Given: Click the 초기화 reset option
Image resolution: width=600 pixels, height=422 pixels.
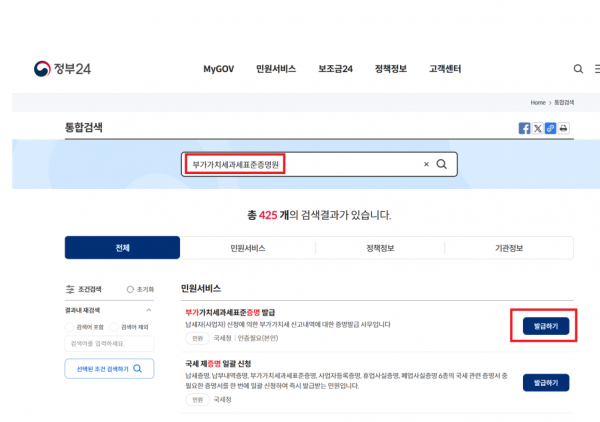Looking at the screenshot, I should click(x=131, y=289).
